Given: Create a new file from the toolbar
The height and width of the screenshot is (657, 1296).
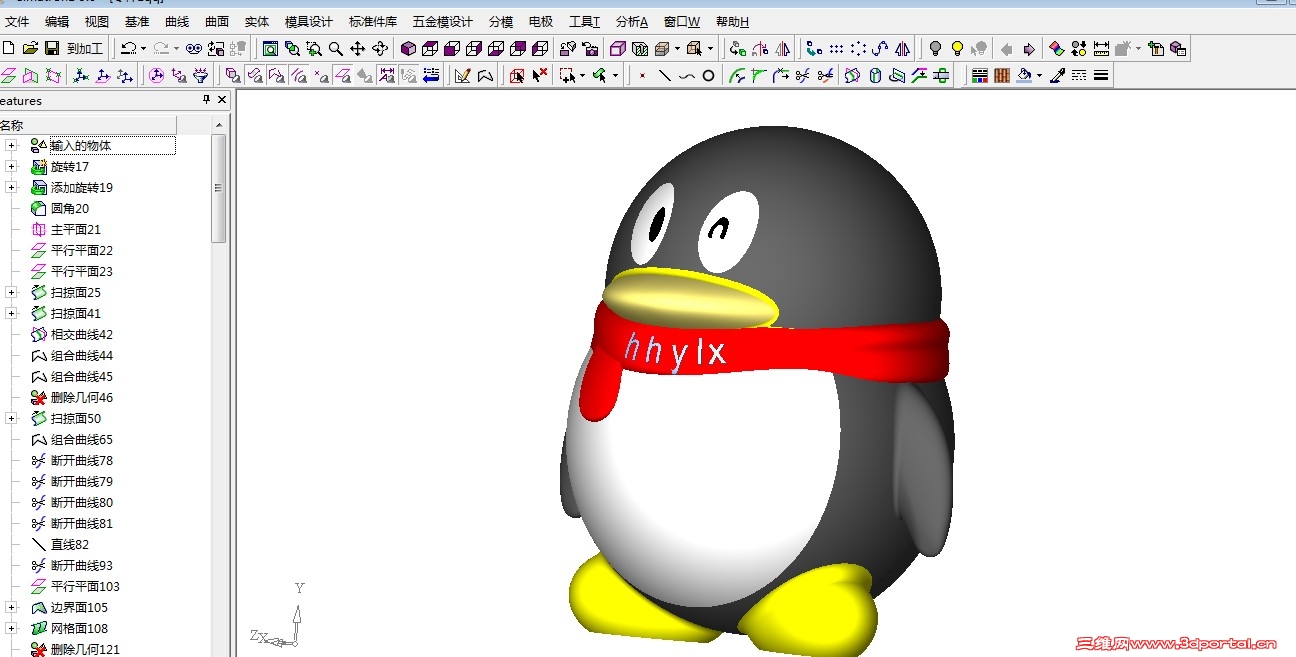Looking at the screenshot, I should pyautogui.click(x=9, y=48).
